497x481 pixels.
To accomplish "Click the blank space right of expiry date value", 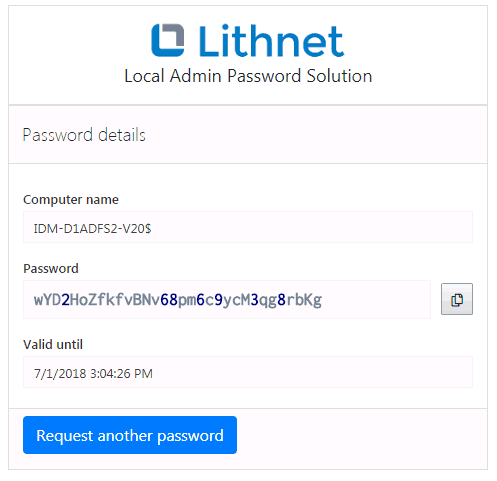I will (310, 372).
